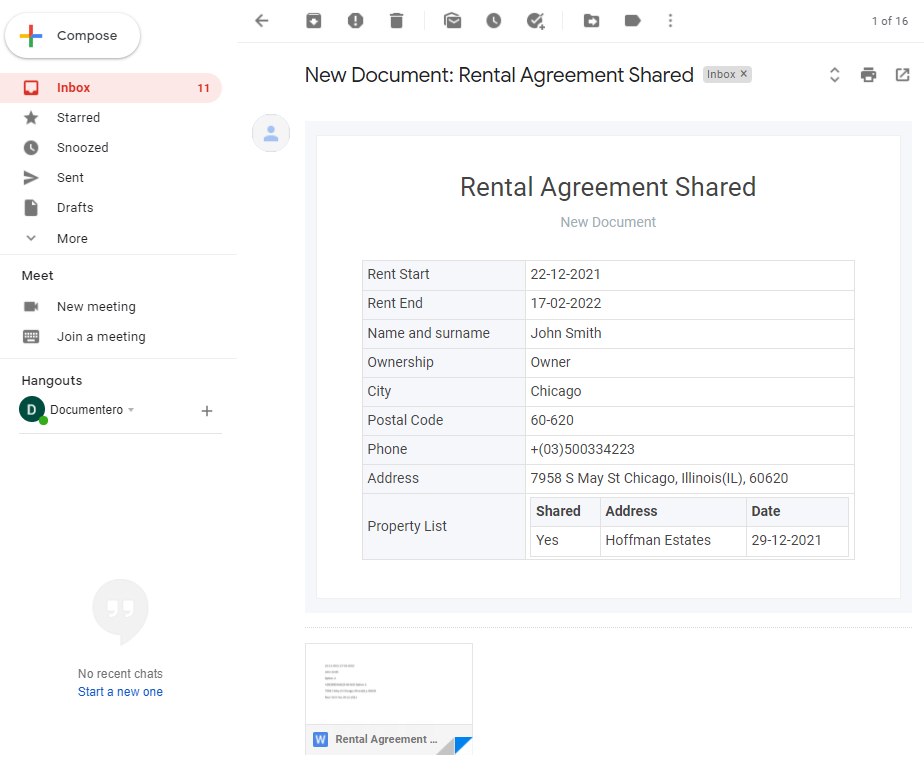Click the 'Start a new one' chat link
924x763 pixels.
click(120, 692)
